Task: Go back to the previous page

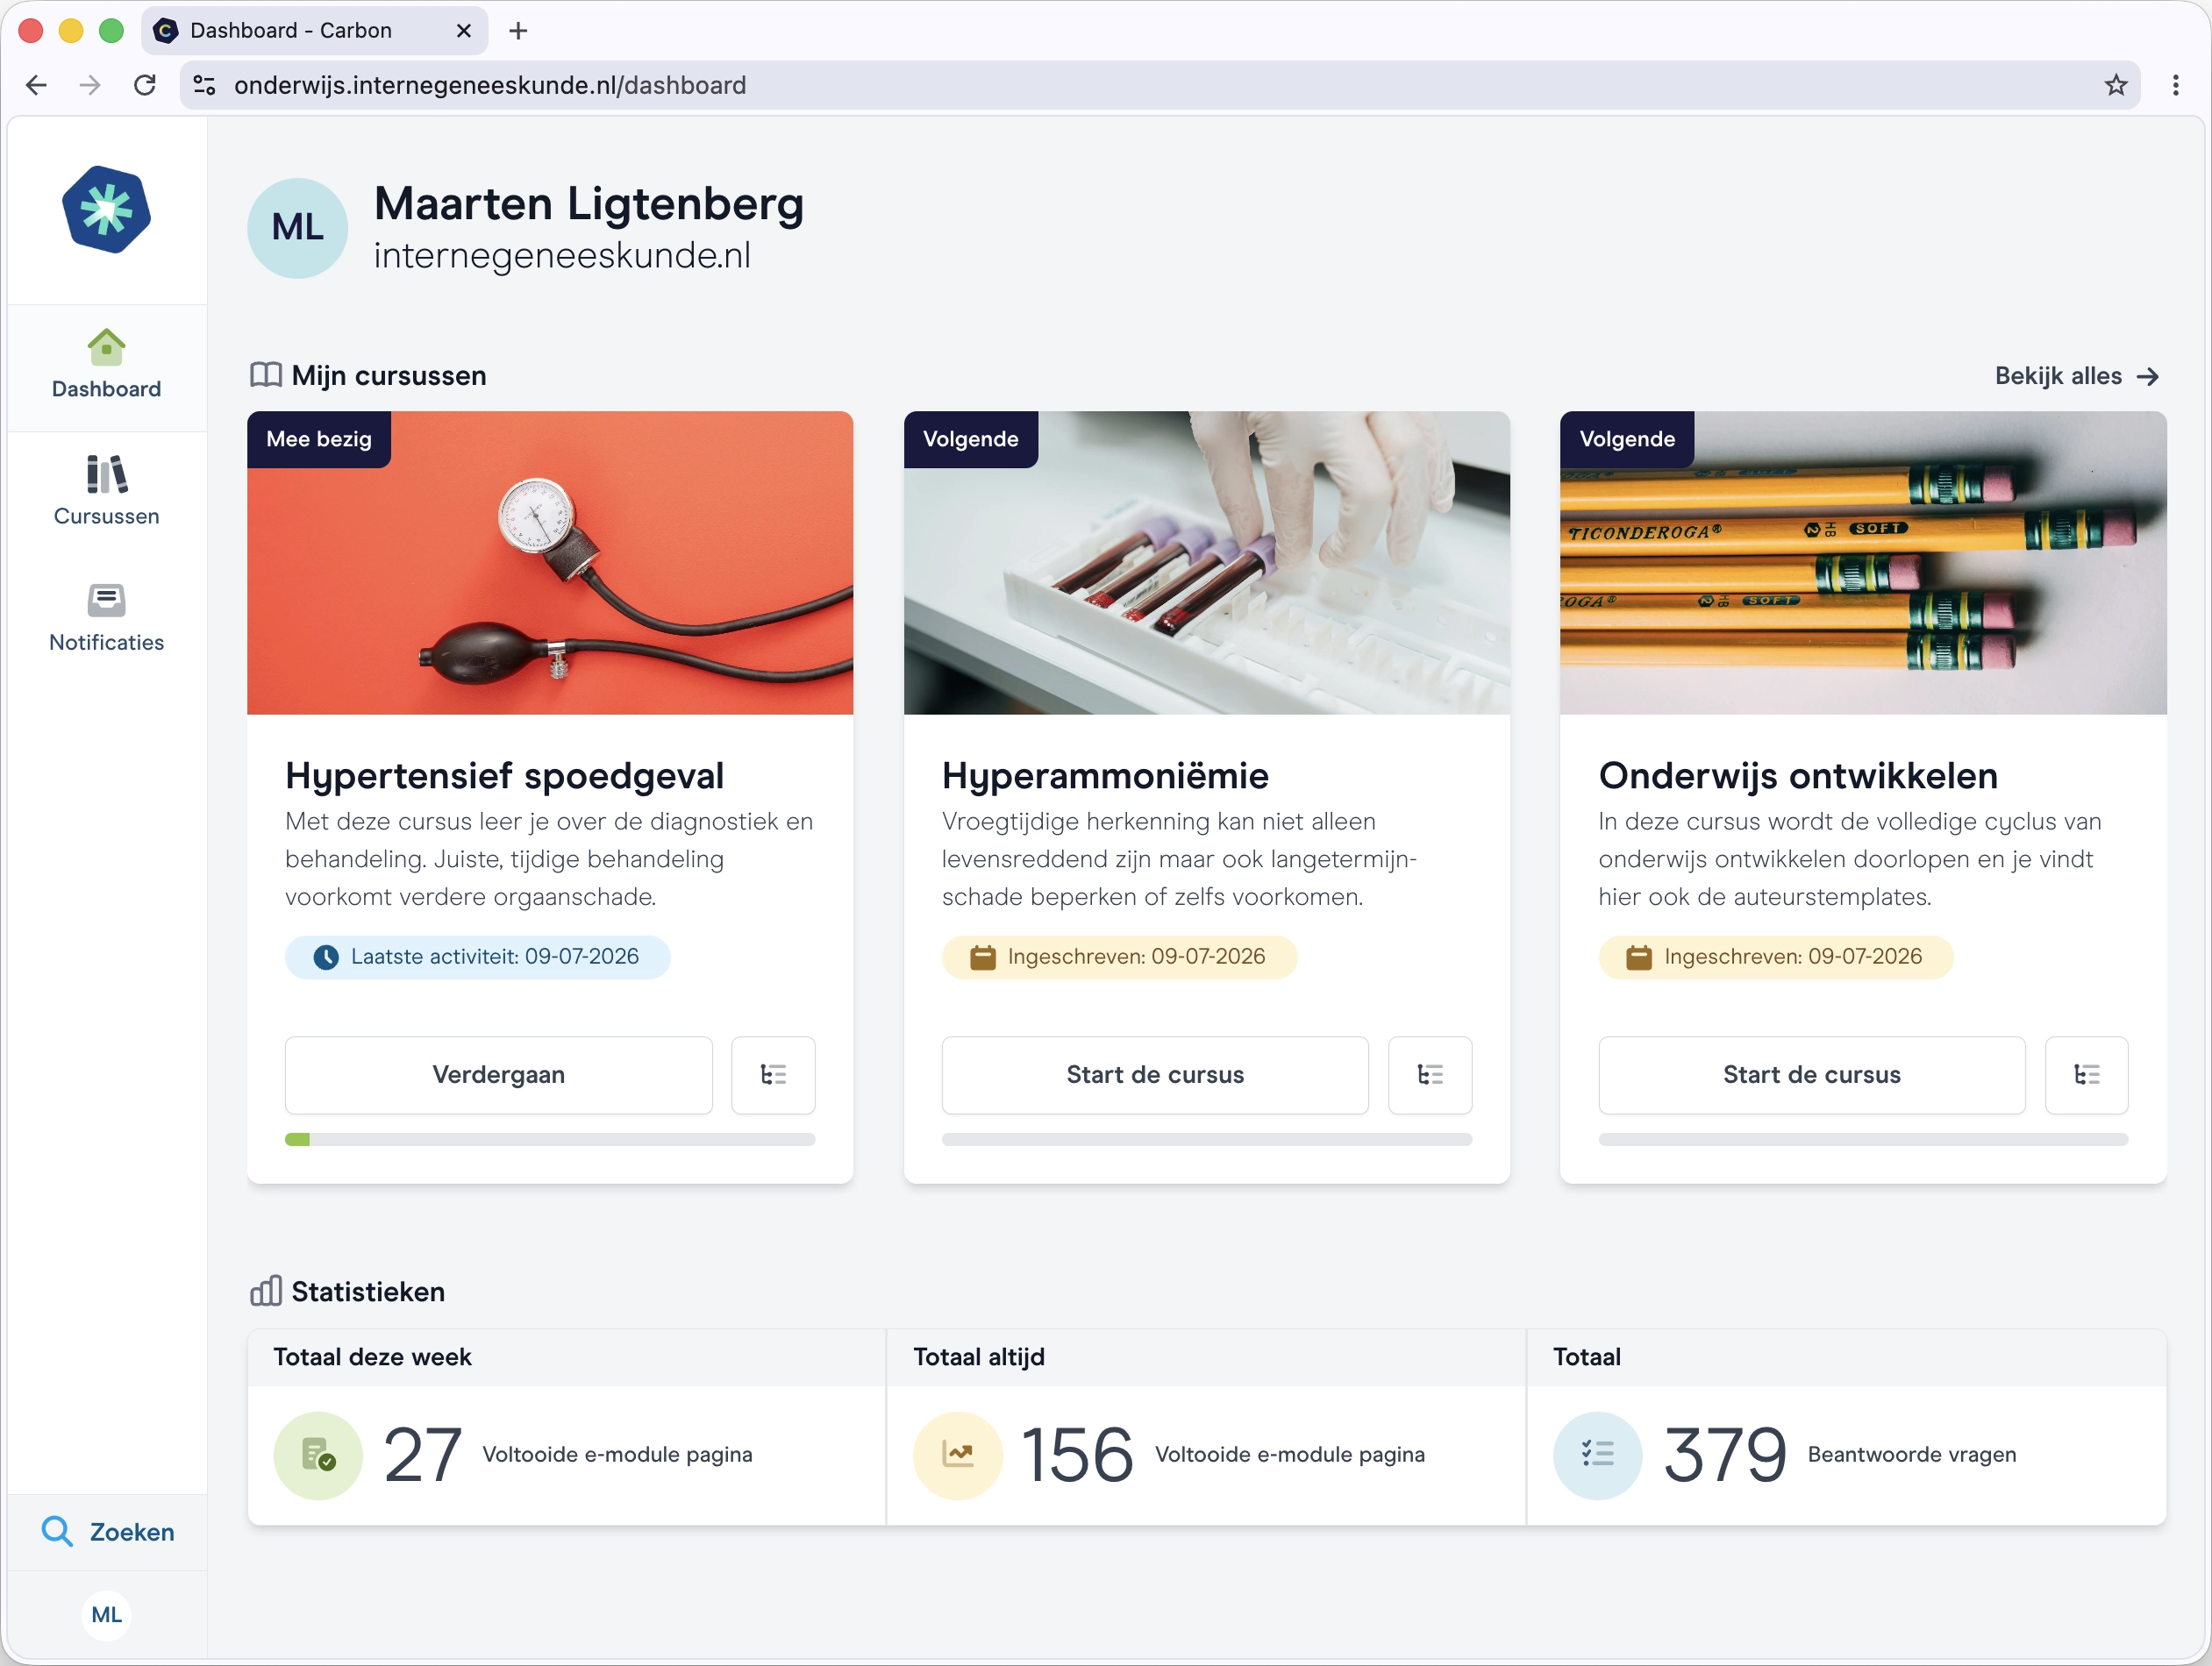Action: tap(37, 85)
